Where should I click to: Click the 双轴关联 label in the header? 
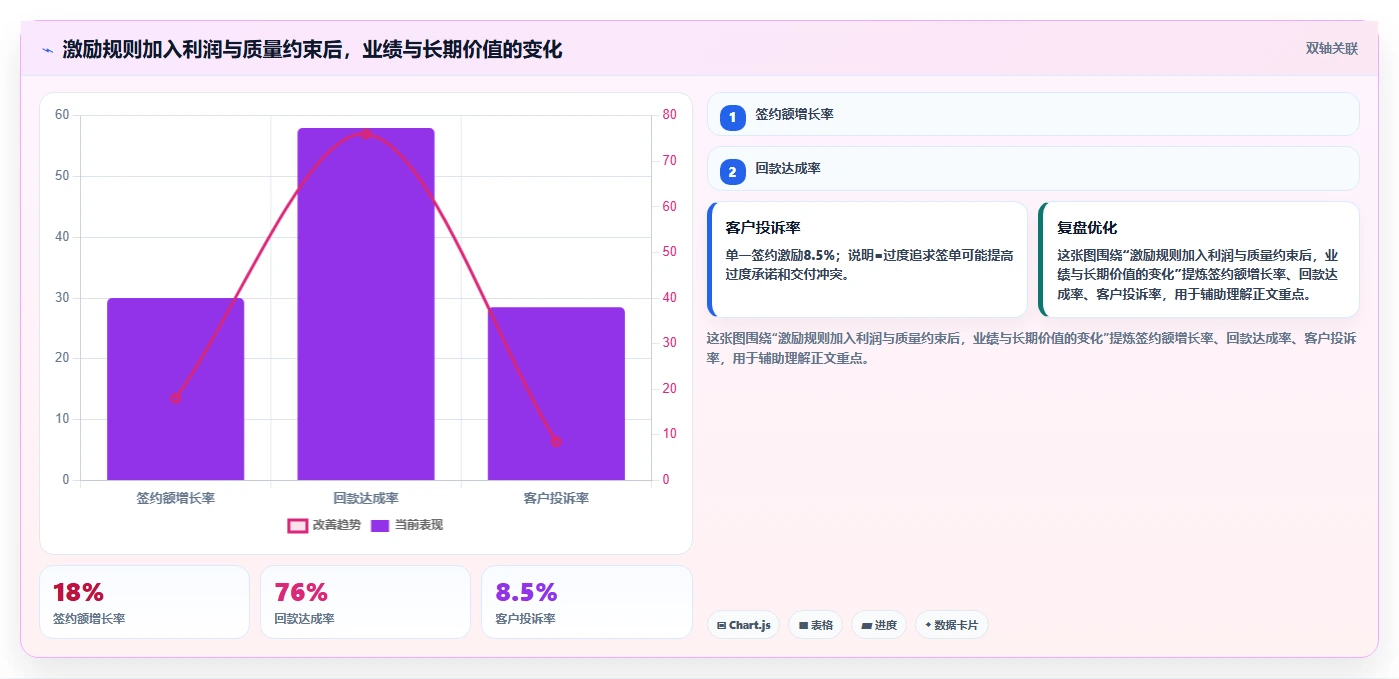1332,49
